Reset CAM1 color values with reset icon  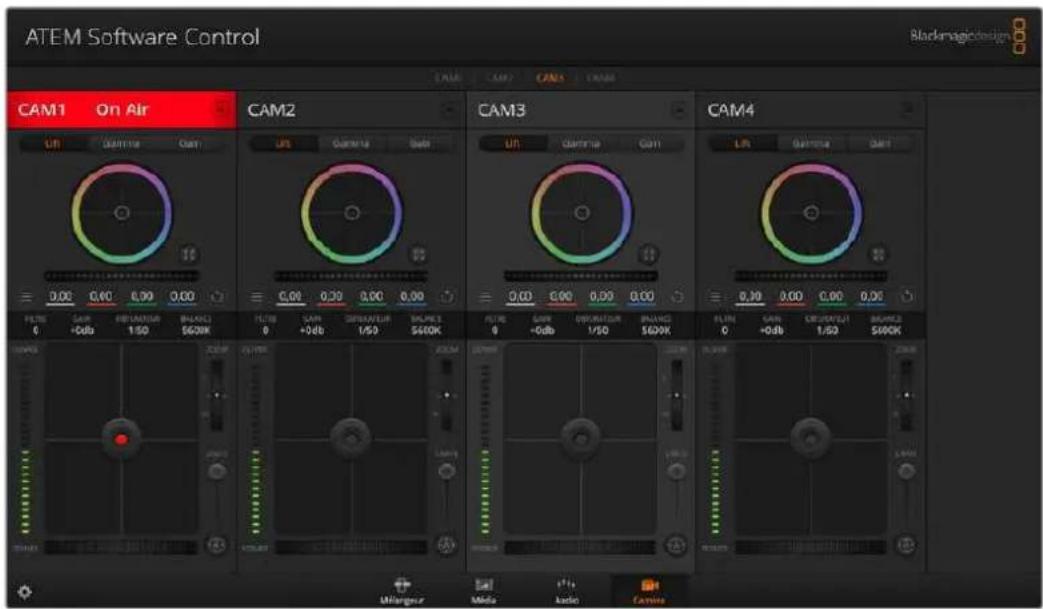[x=217, y=297]
